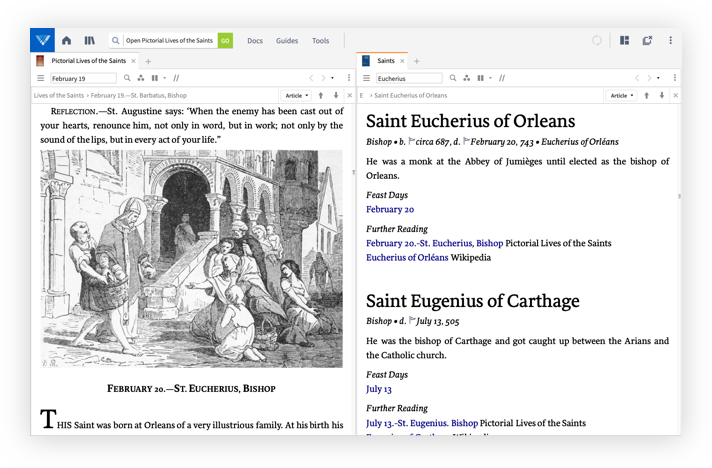Click the St. Eucherius engraving illustration
Image resolution: width=712 pixels, height=468 pixels.
pos(191,259)
